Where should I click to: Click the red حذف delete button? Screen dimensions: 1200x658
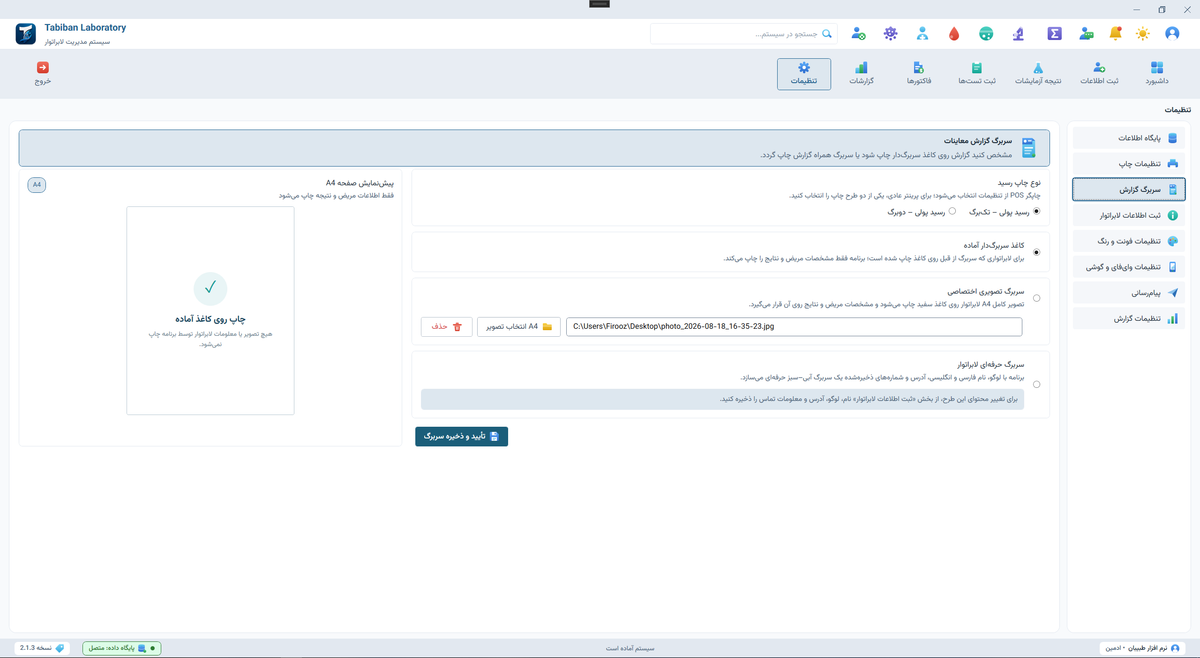click(446, 327)
